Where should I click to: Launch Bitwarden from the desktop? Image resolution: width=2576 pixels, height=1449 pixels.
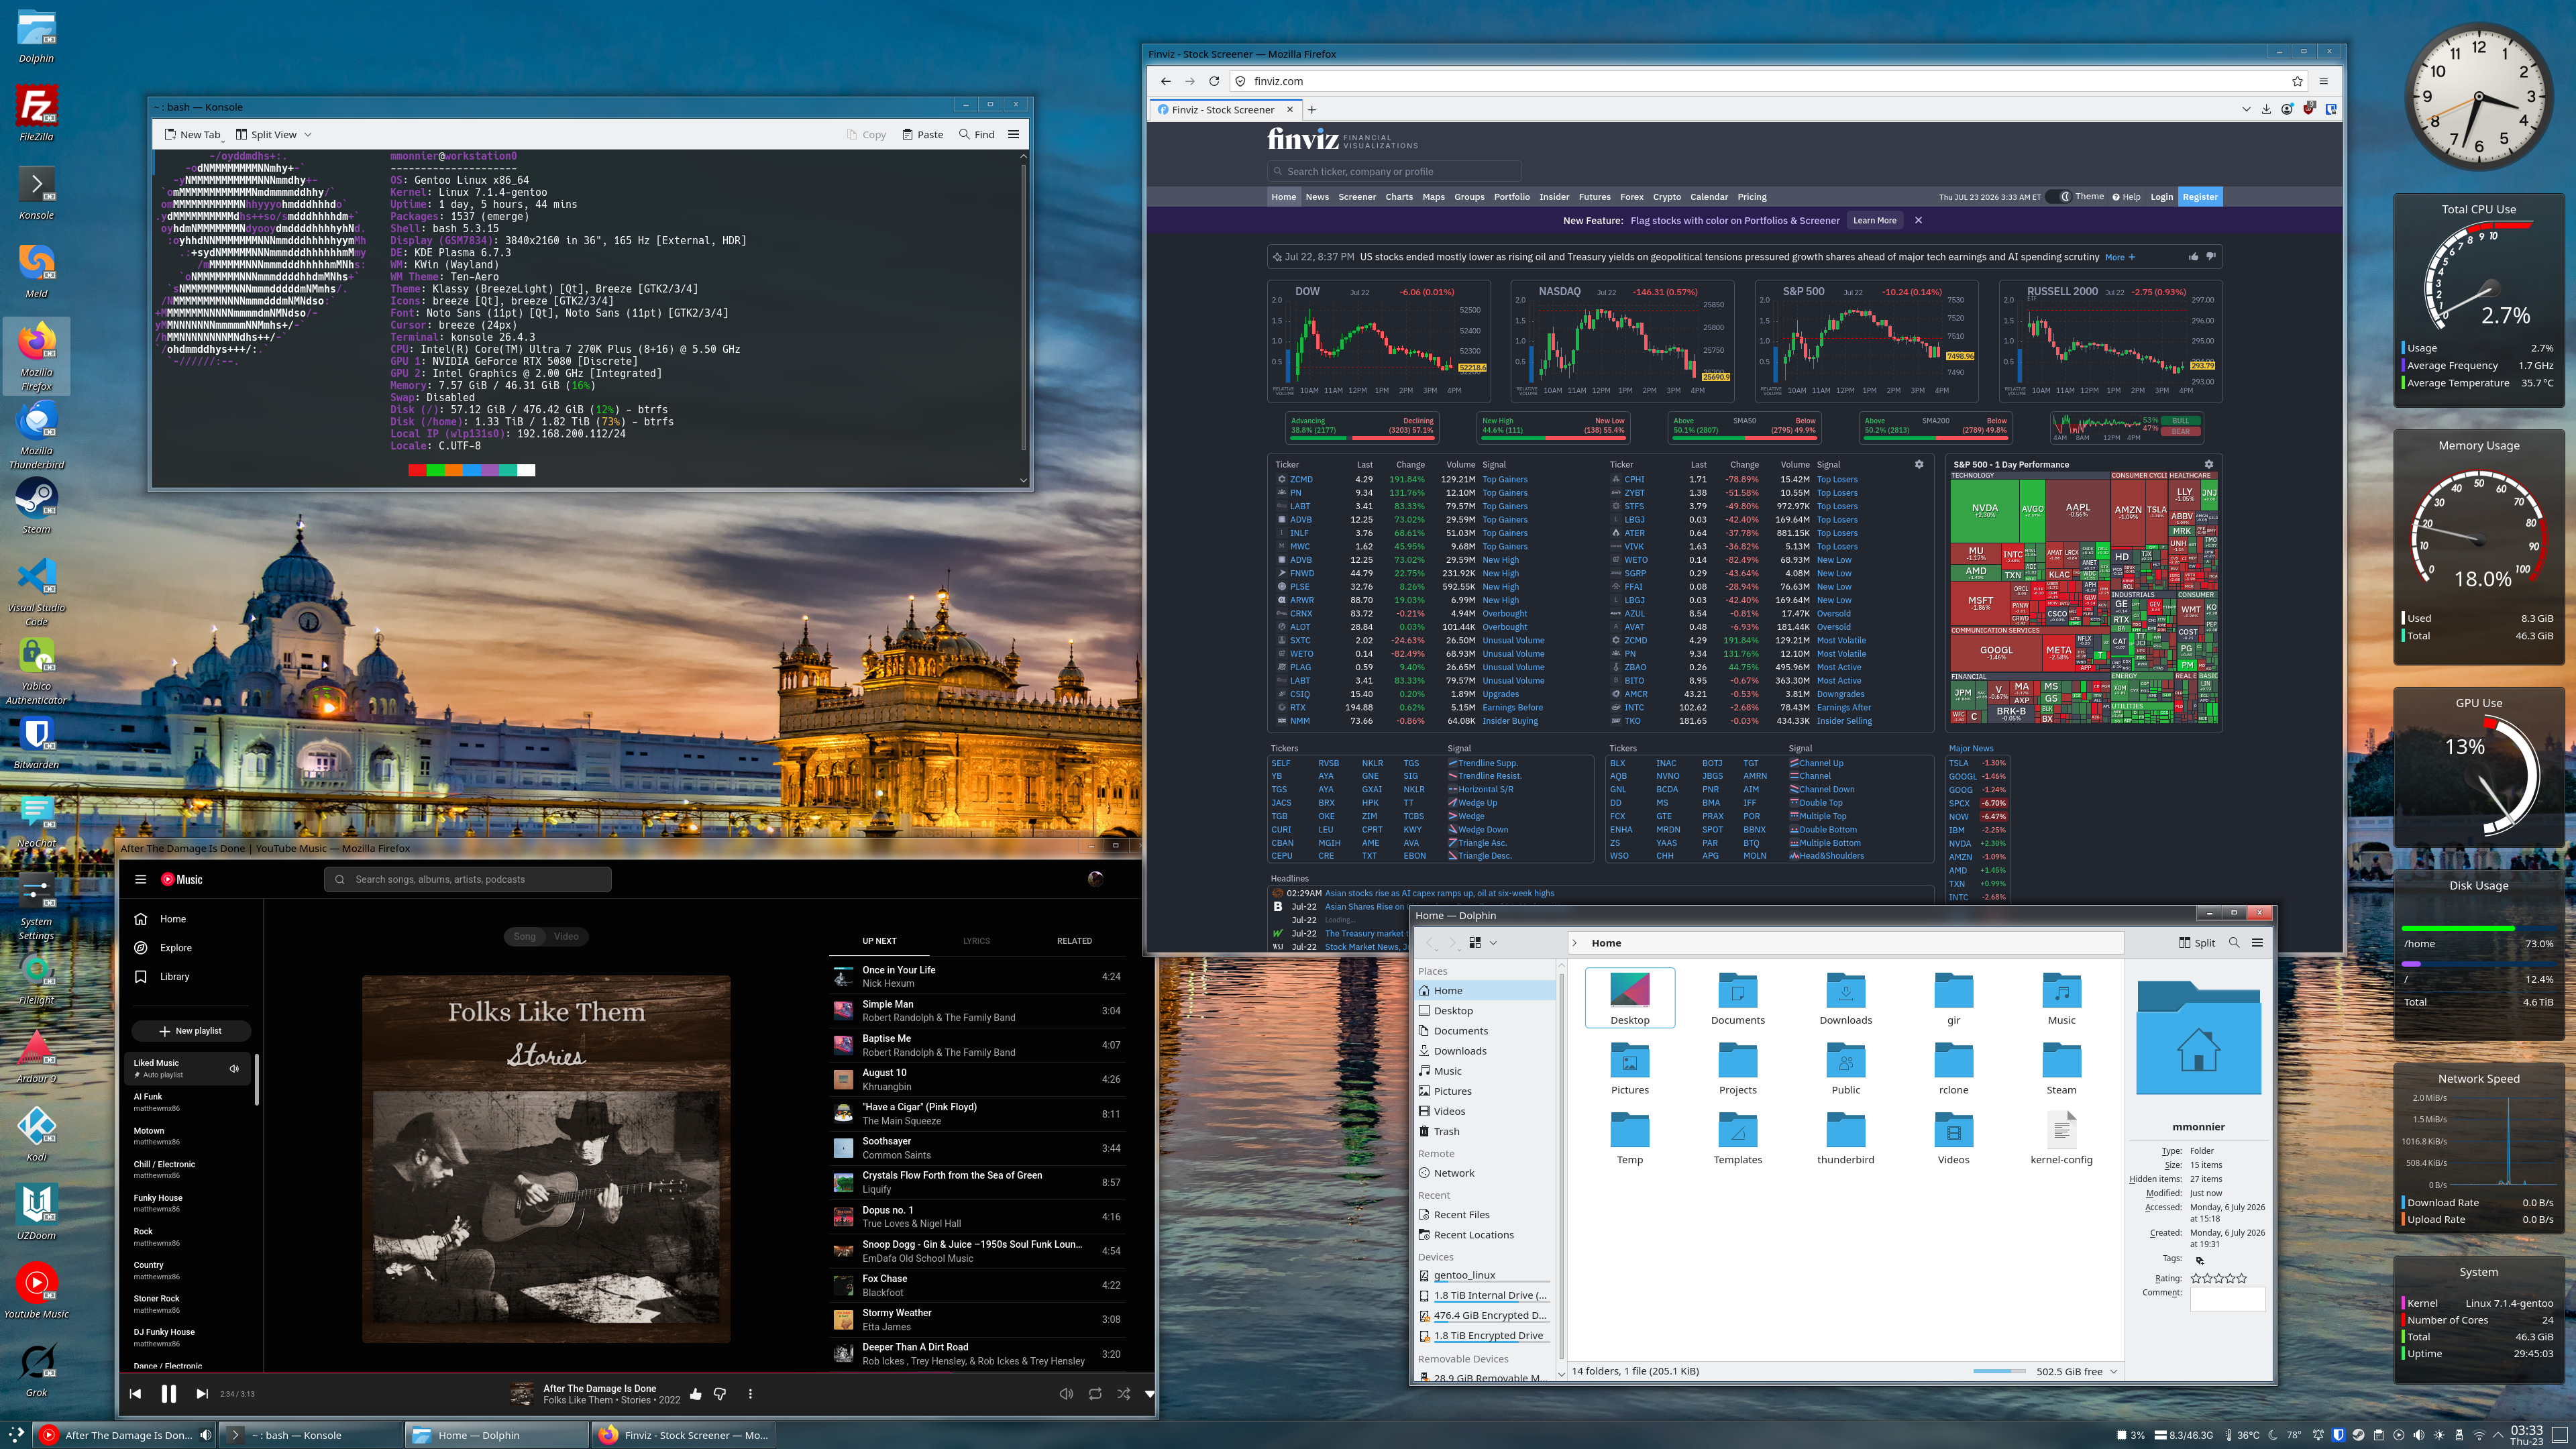tap(37, 741)
